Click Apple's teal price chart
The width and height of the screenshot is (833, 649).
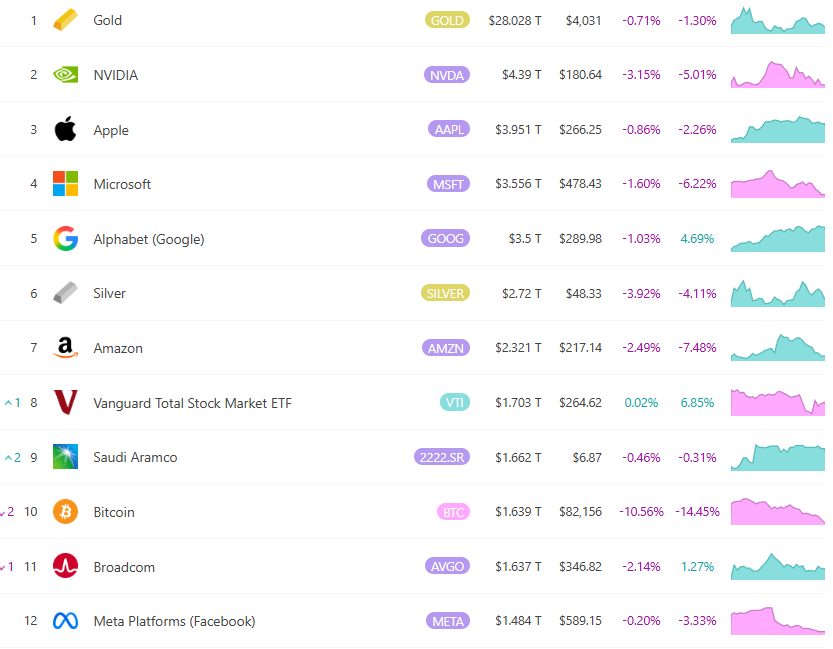pos(777,129)
